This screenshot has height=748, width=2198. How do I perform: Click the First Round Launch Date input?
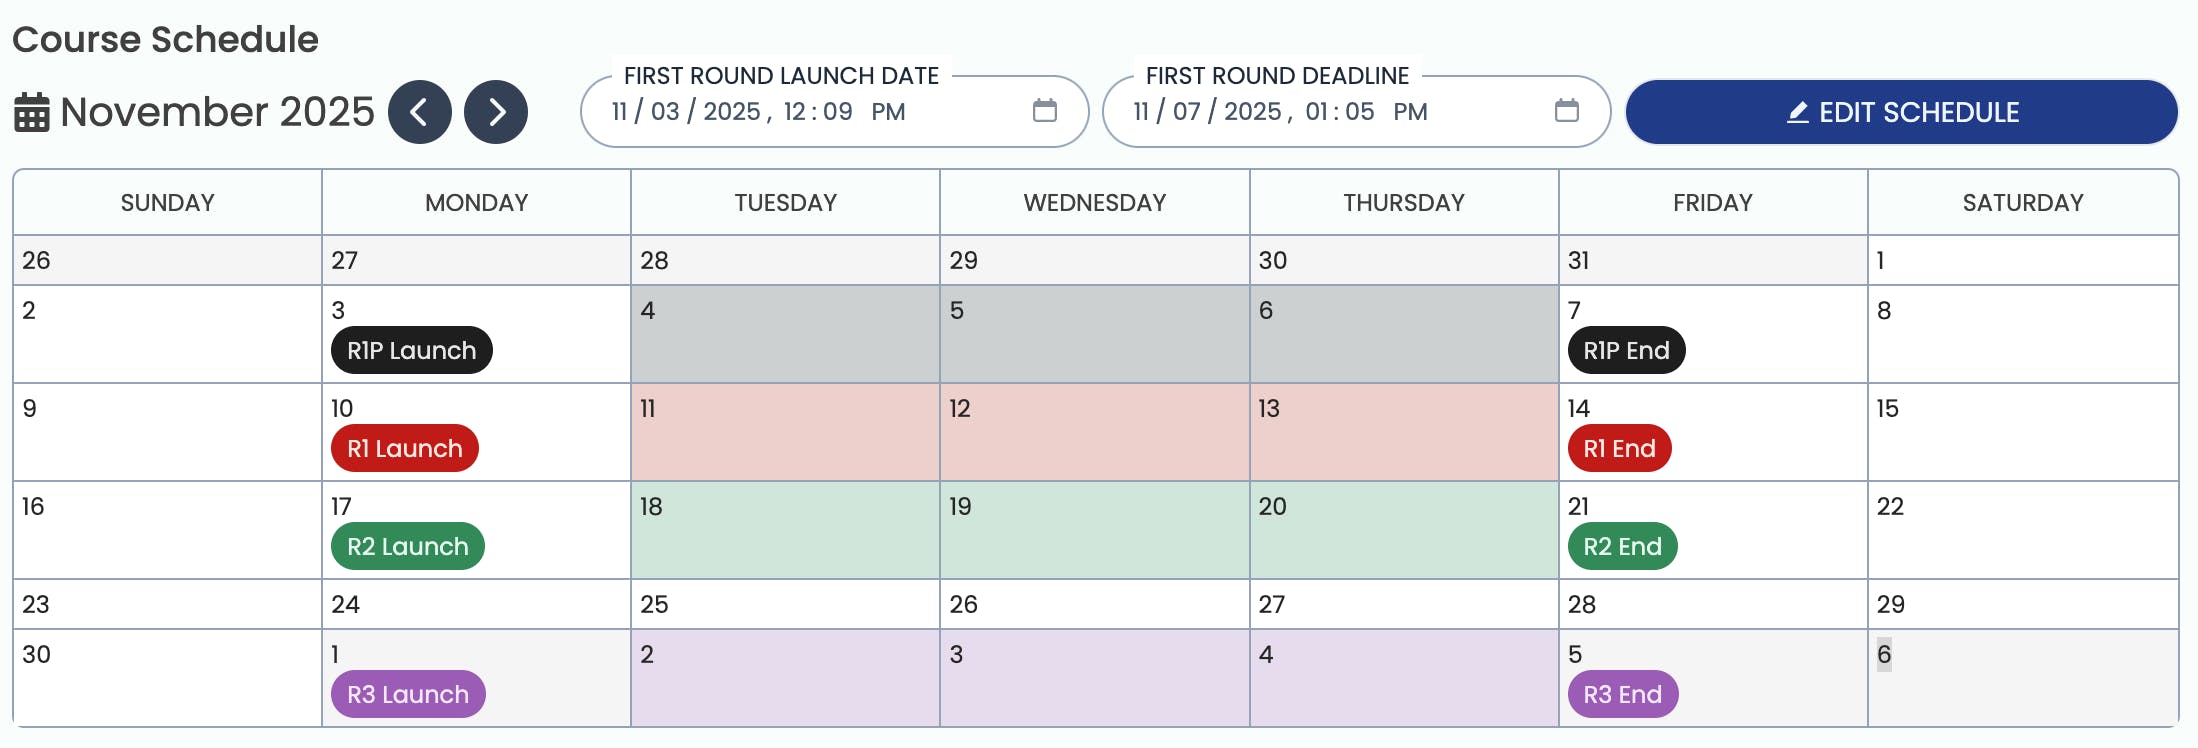point(760,112)
